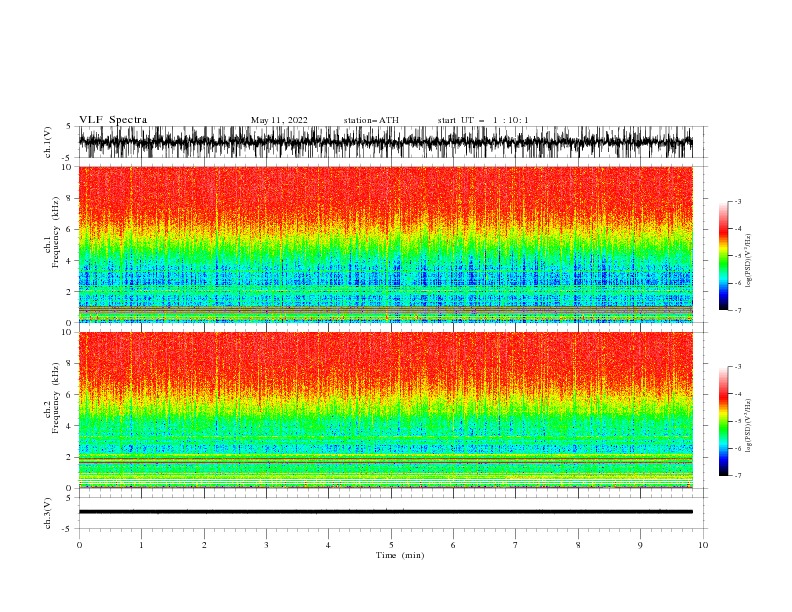Click the upper 'log(PSD)(V²/Hz)' colorbar label
The width and height of the screenshot is (792, 612).
coord(748,261)
